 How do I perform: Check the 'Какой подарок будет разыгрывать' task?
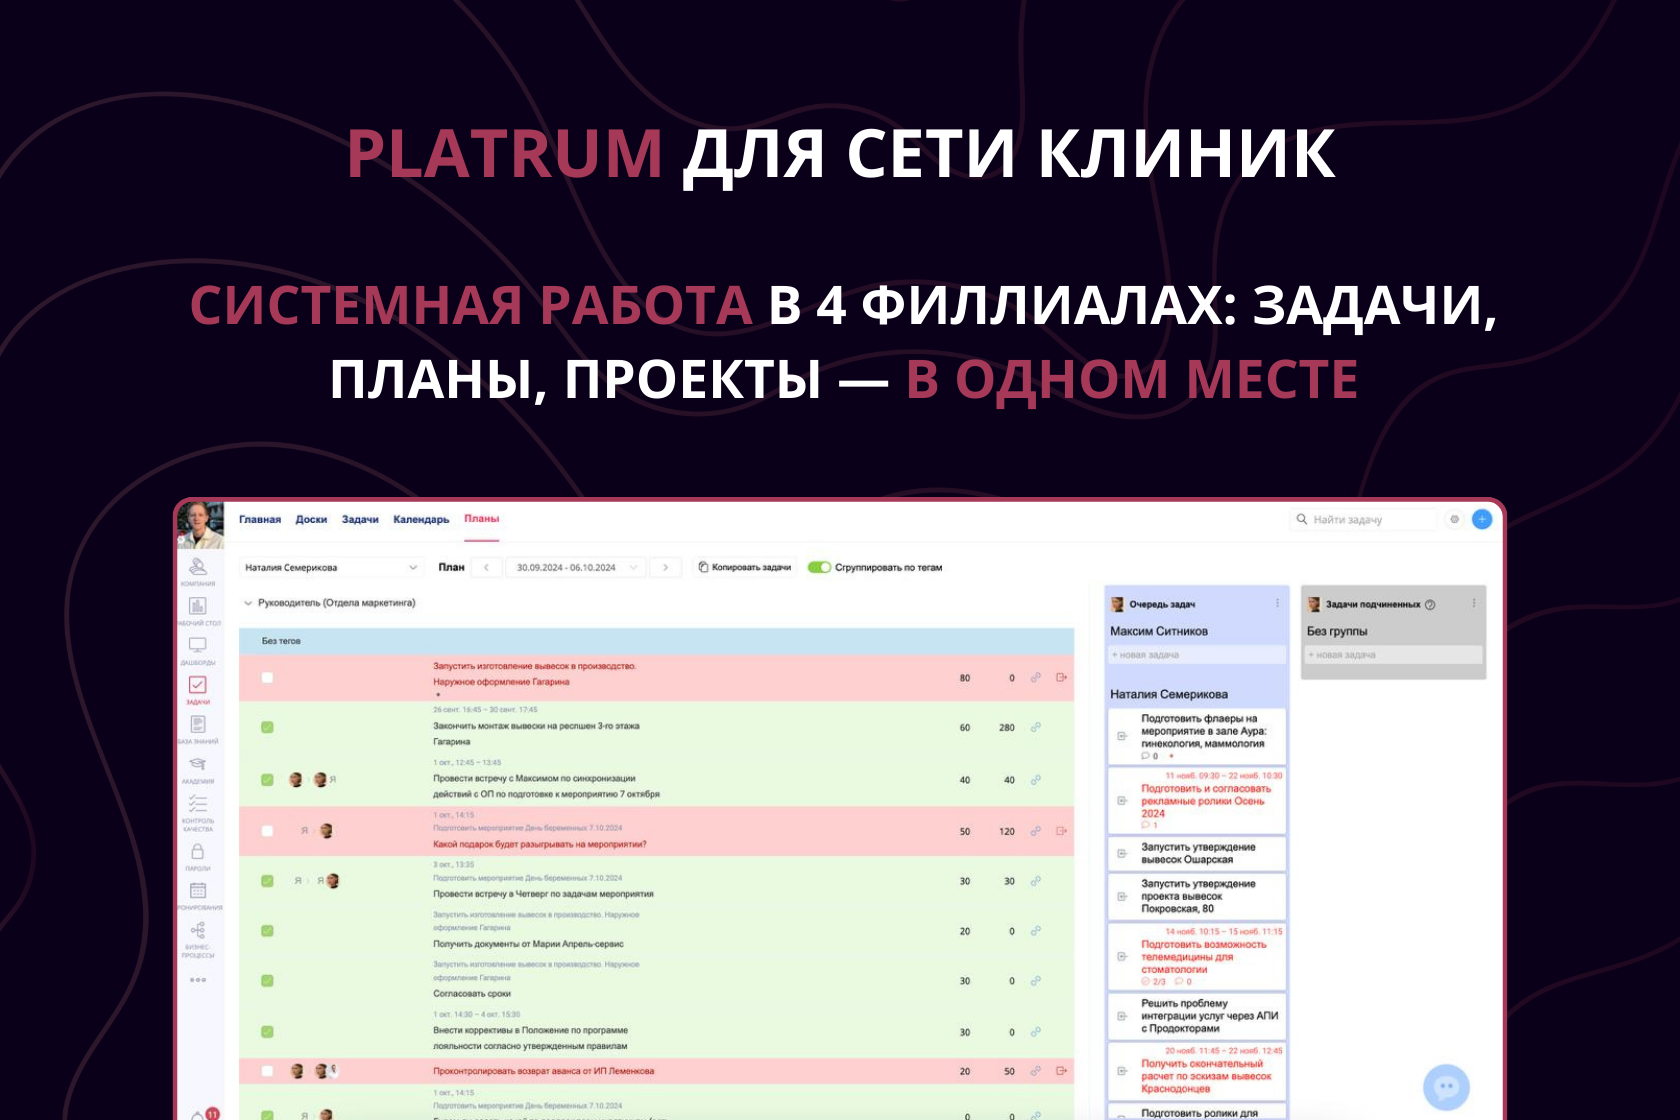pyautogui.click(x=267, y=831)
